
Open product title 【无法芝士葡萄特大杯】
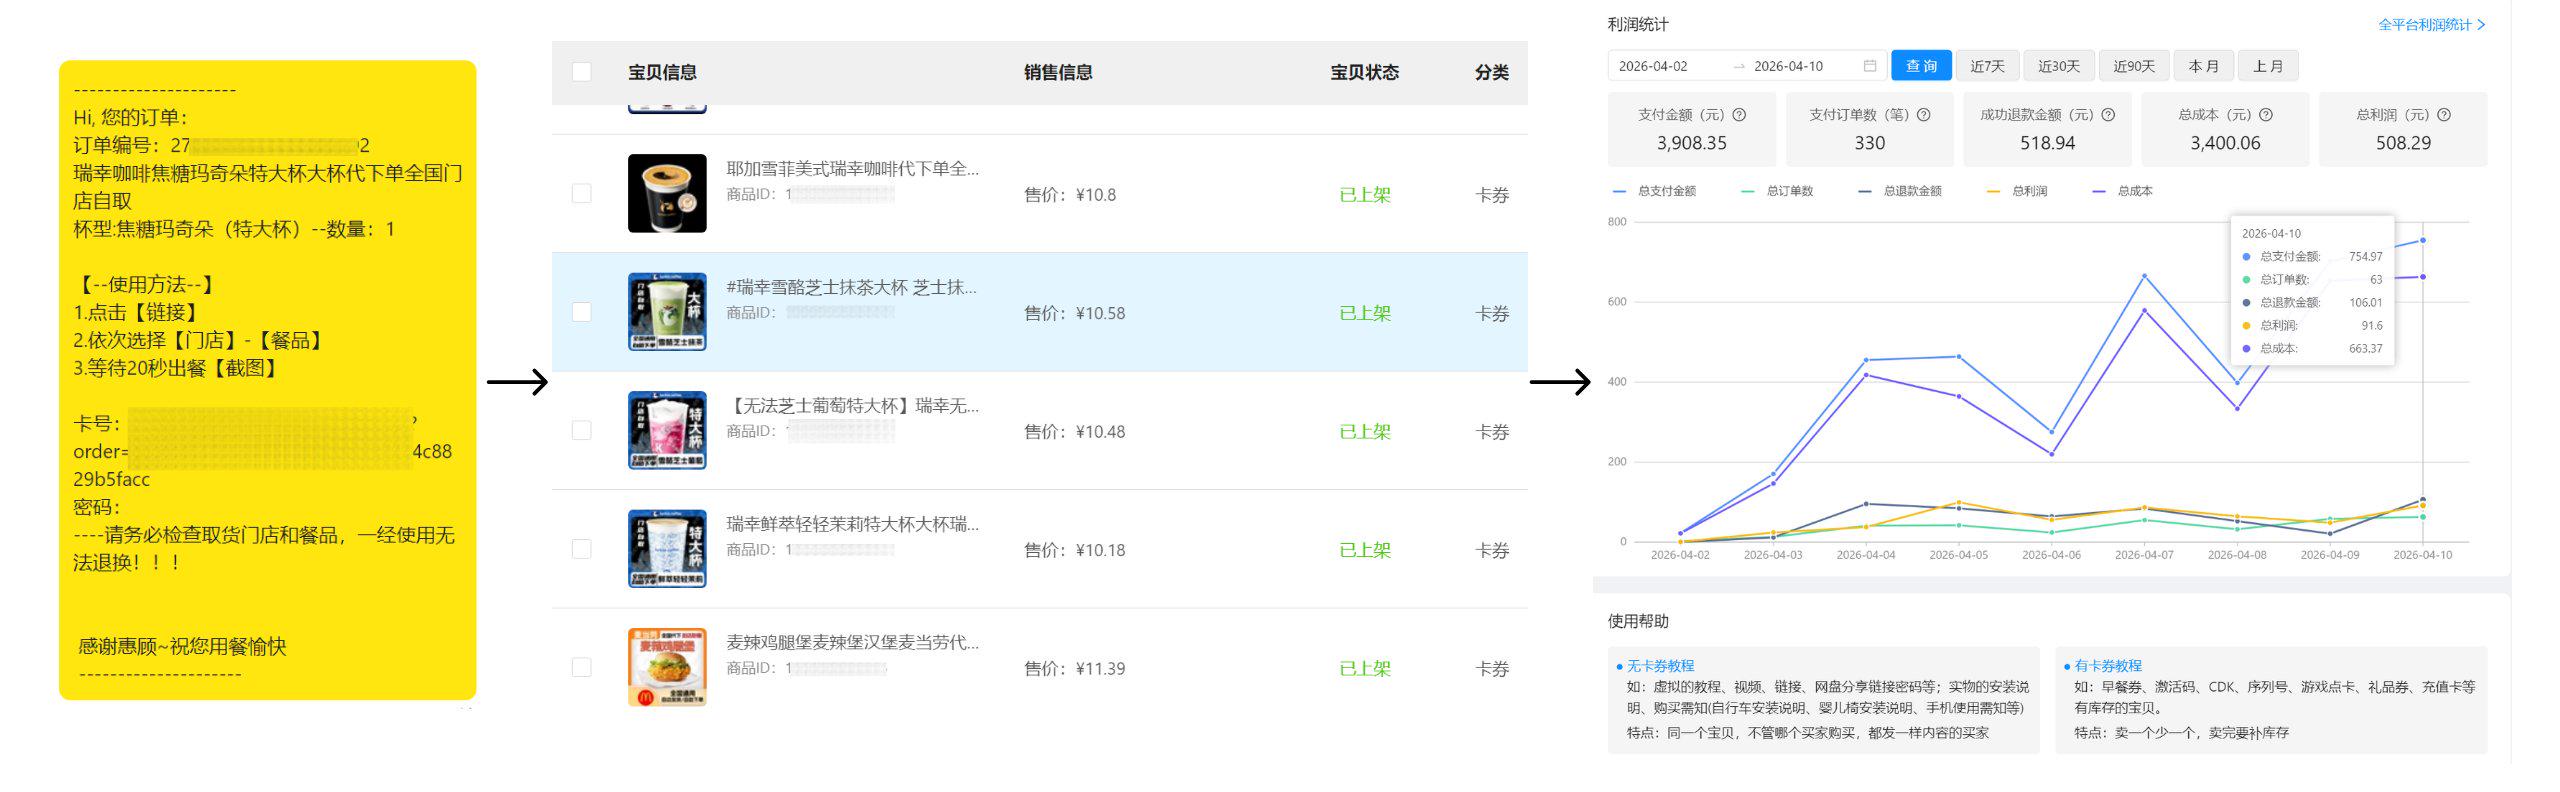coord(852,406)
